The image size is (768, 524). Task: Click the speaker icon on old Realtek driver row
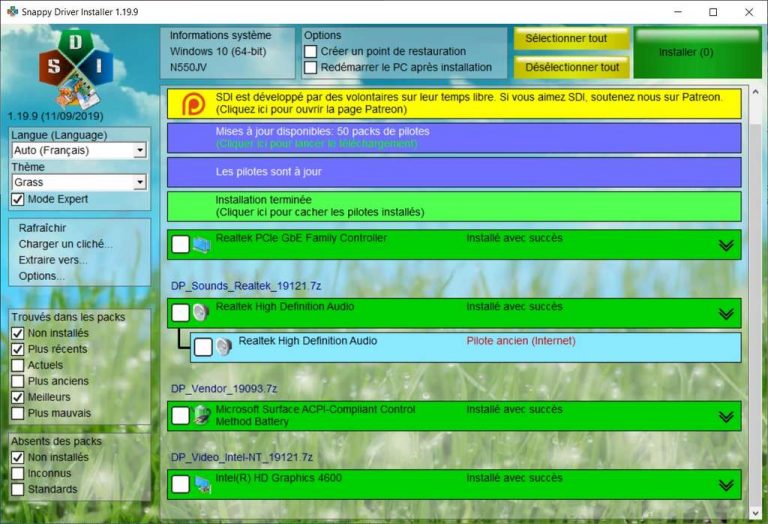pos(224,347)
